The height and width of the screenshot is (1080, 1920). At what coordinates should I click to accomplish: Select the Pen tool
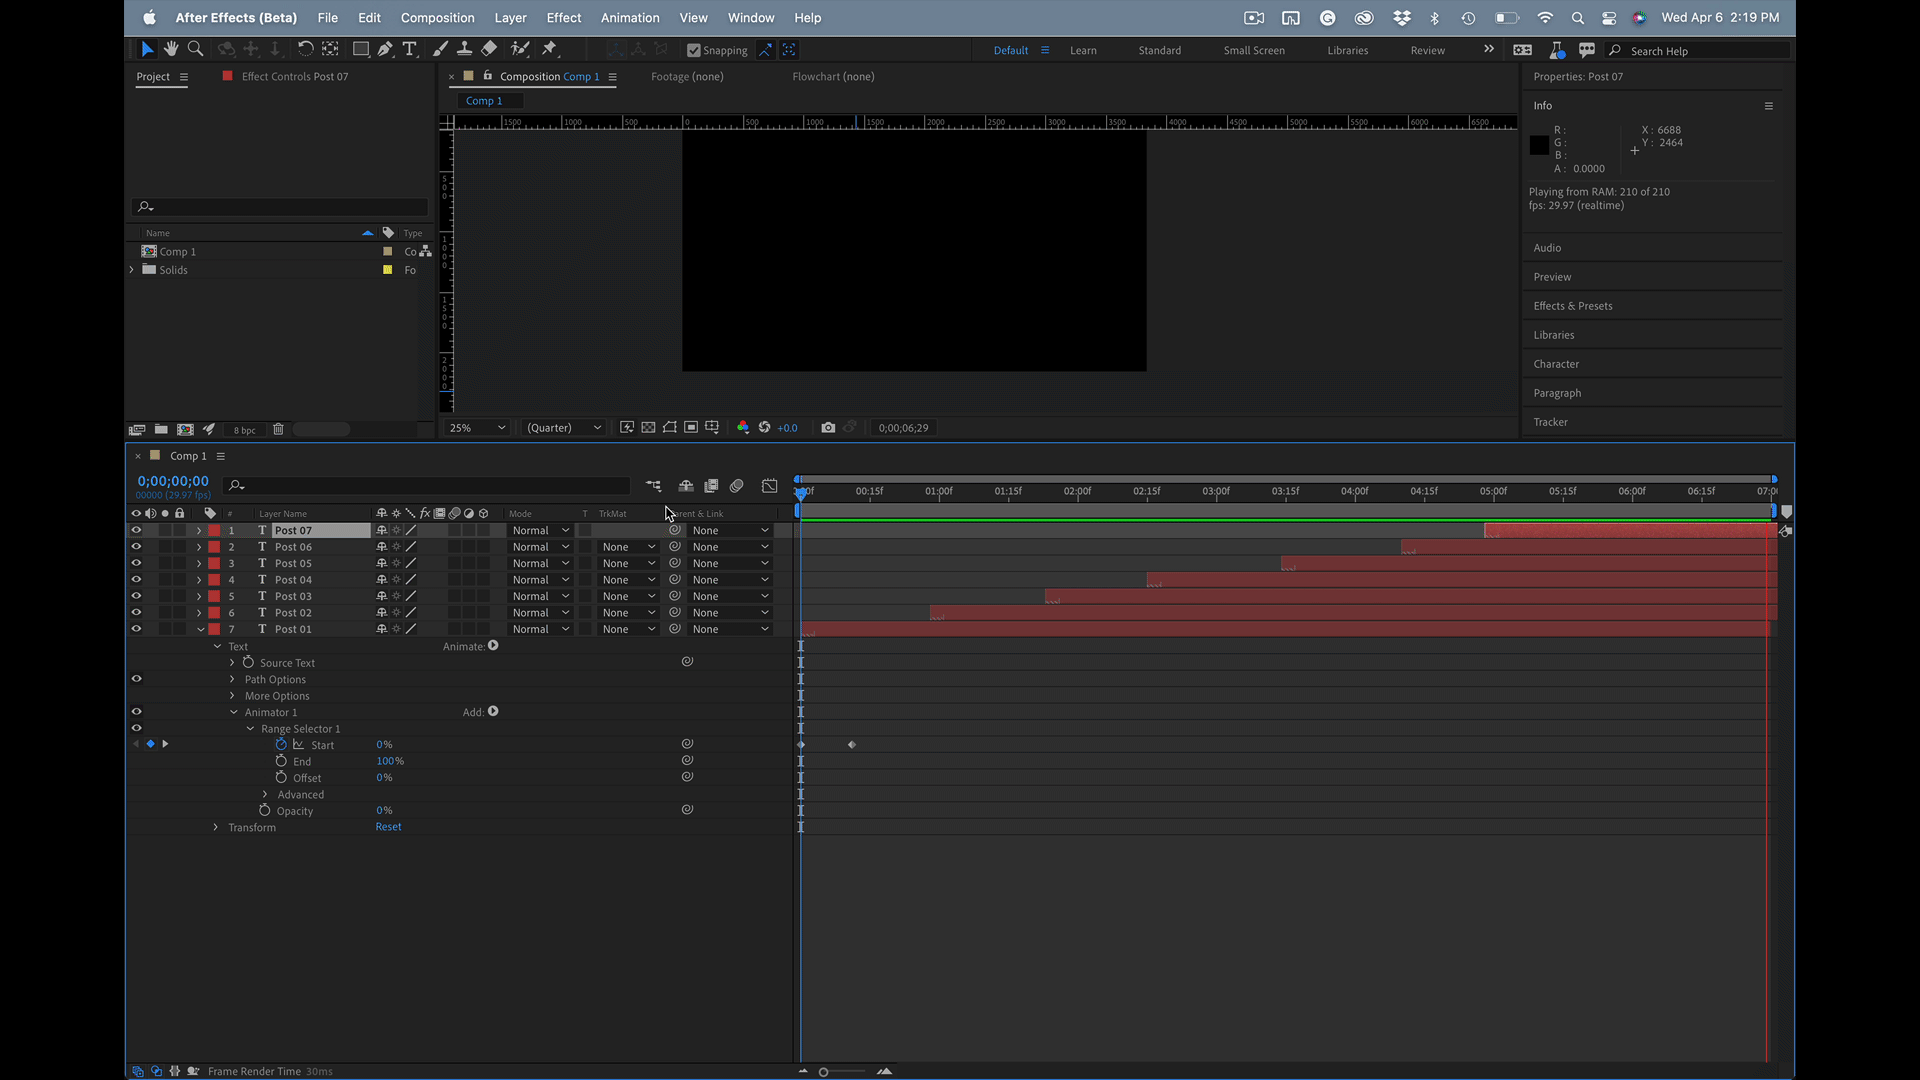(385, 49)
